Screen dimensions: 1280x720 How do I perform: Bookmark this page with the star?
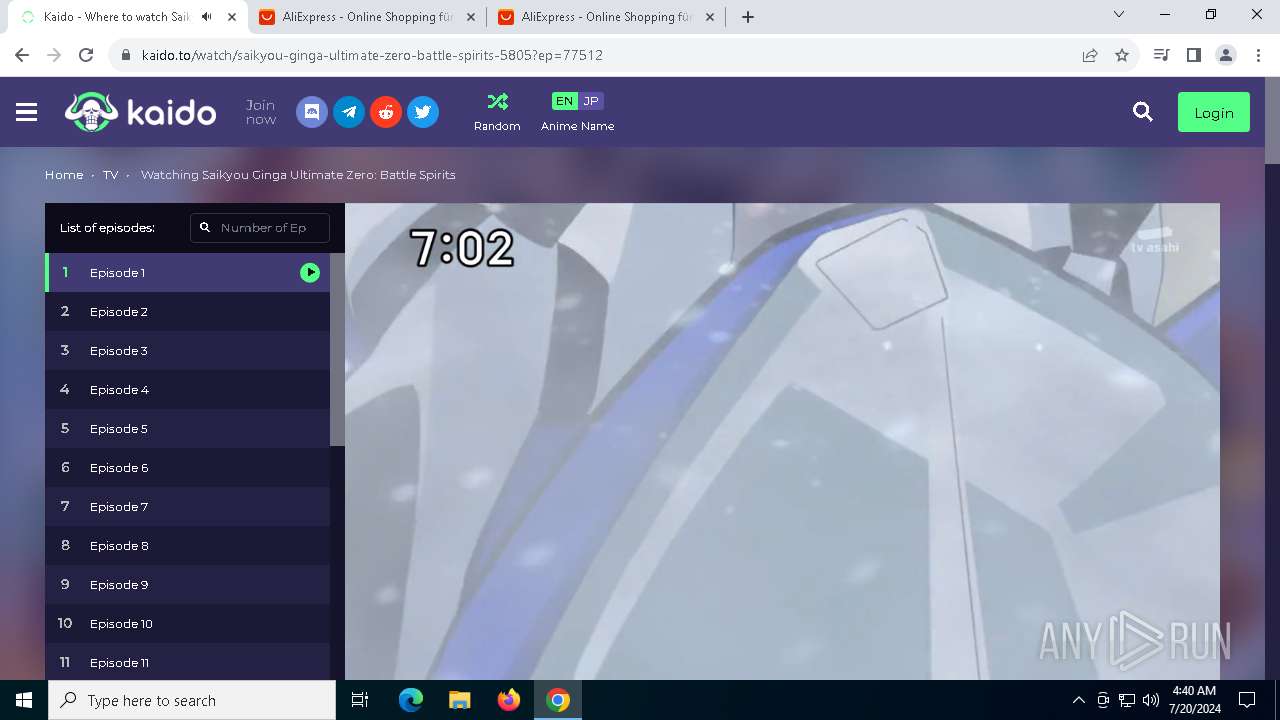coord(1122,55)
